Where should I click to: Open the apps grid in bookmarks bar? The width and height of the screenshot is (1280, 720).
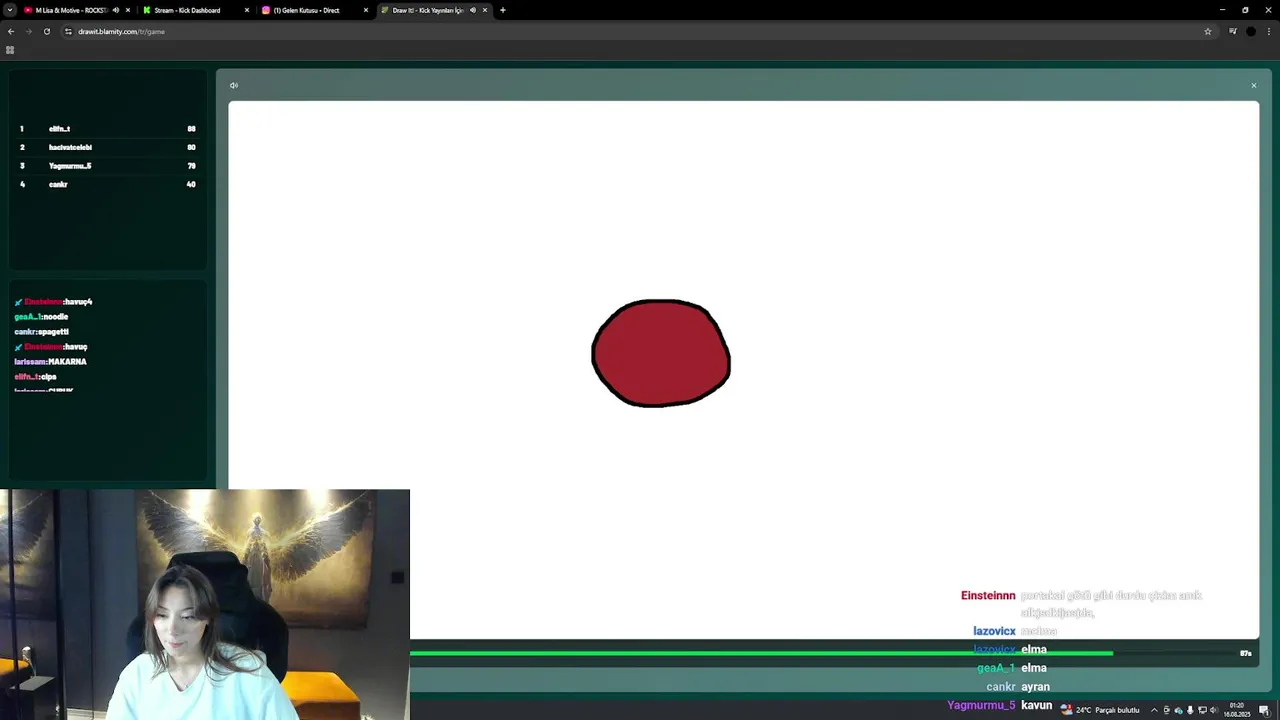(10, 49)
